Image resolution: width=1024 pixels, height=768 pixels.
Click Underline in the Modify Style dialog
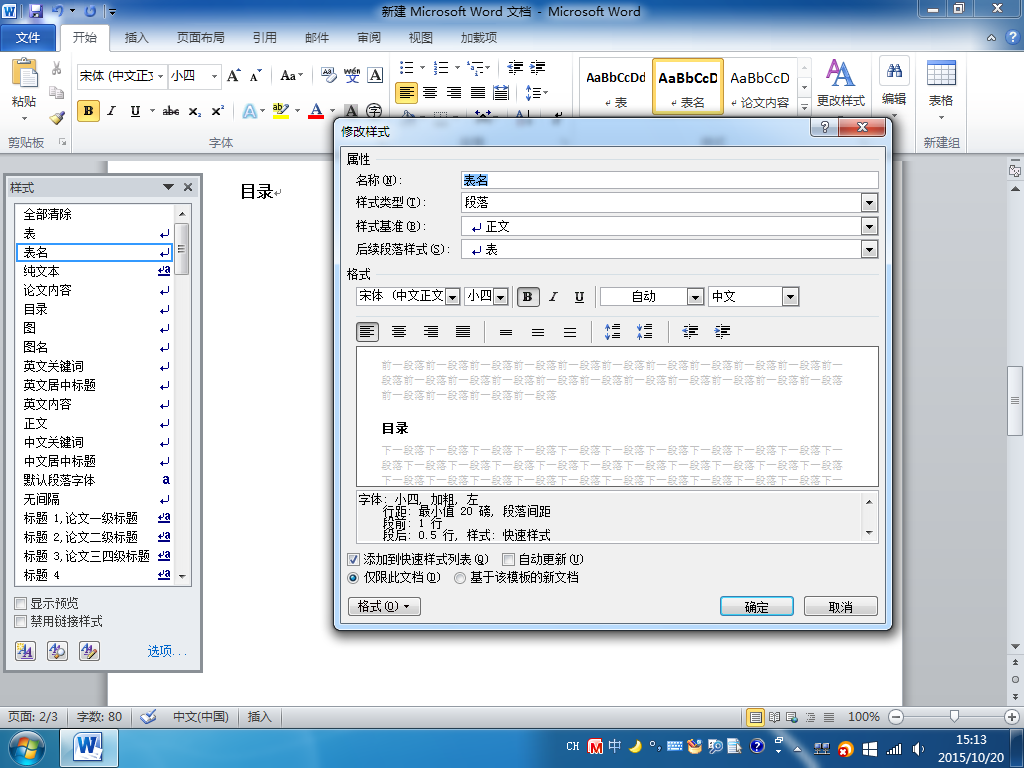[x=579, y=296]
